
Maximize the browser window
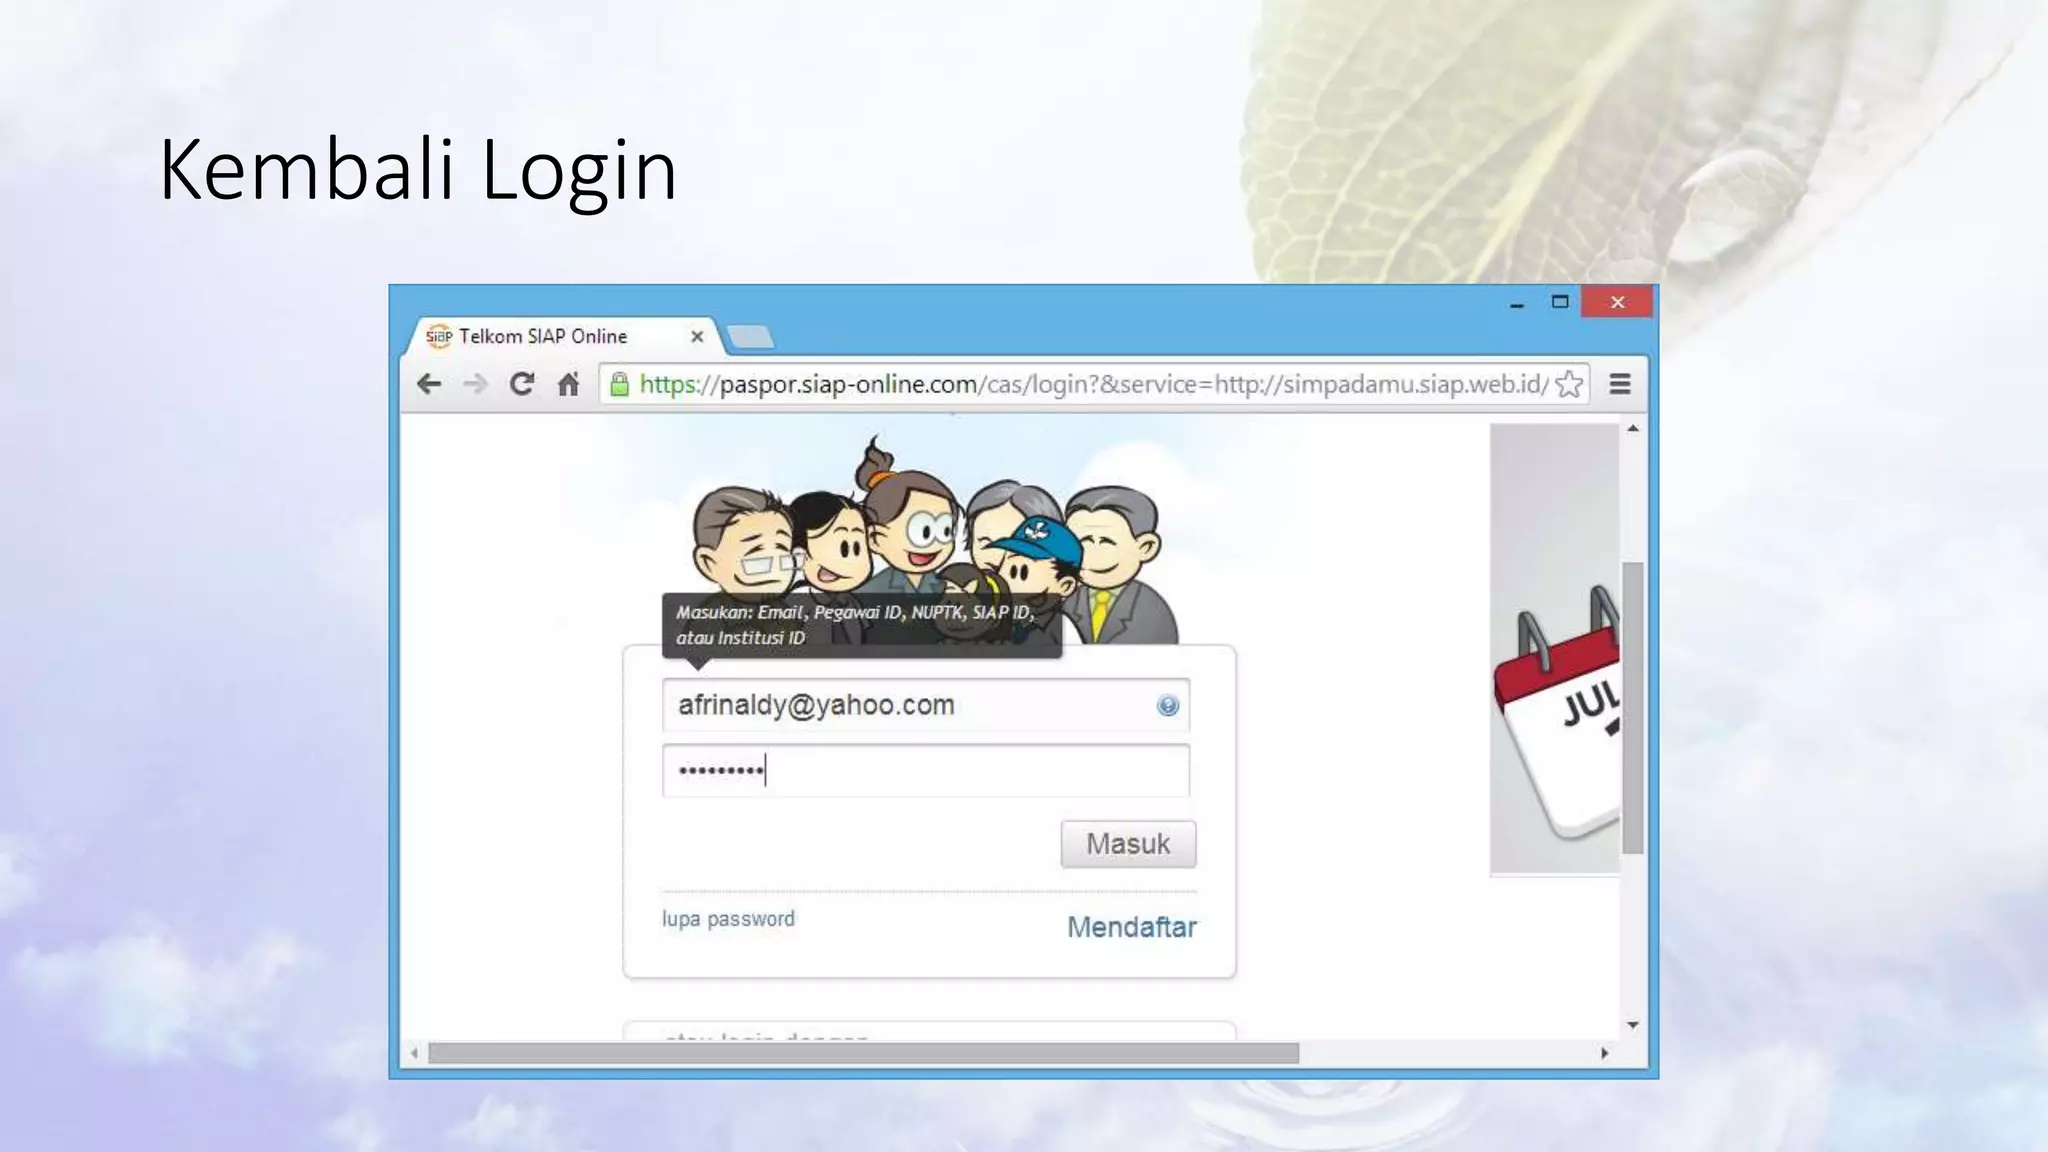coord(1560,302)
